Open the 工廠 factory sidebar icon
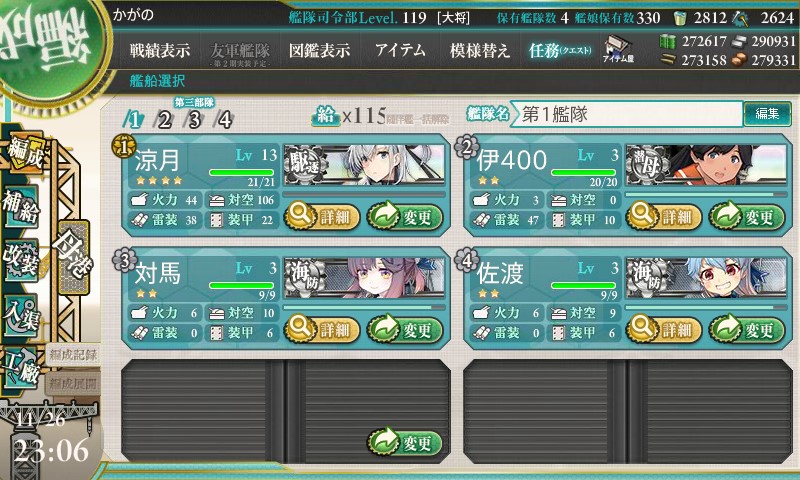 point(21,368)
